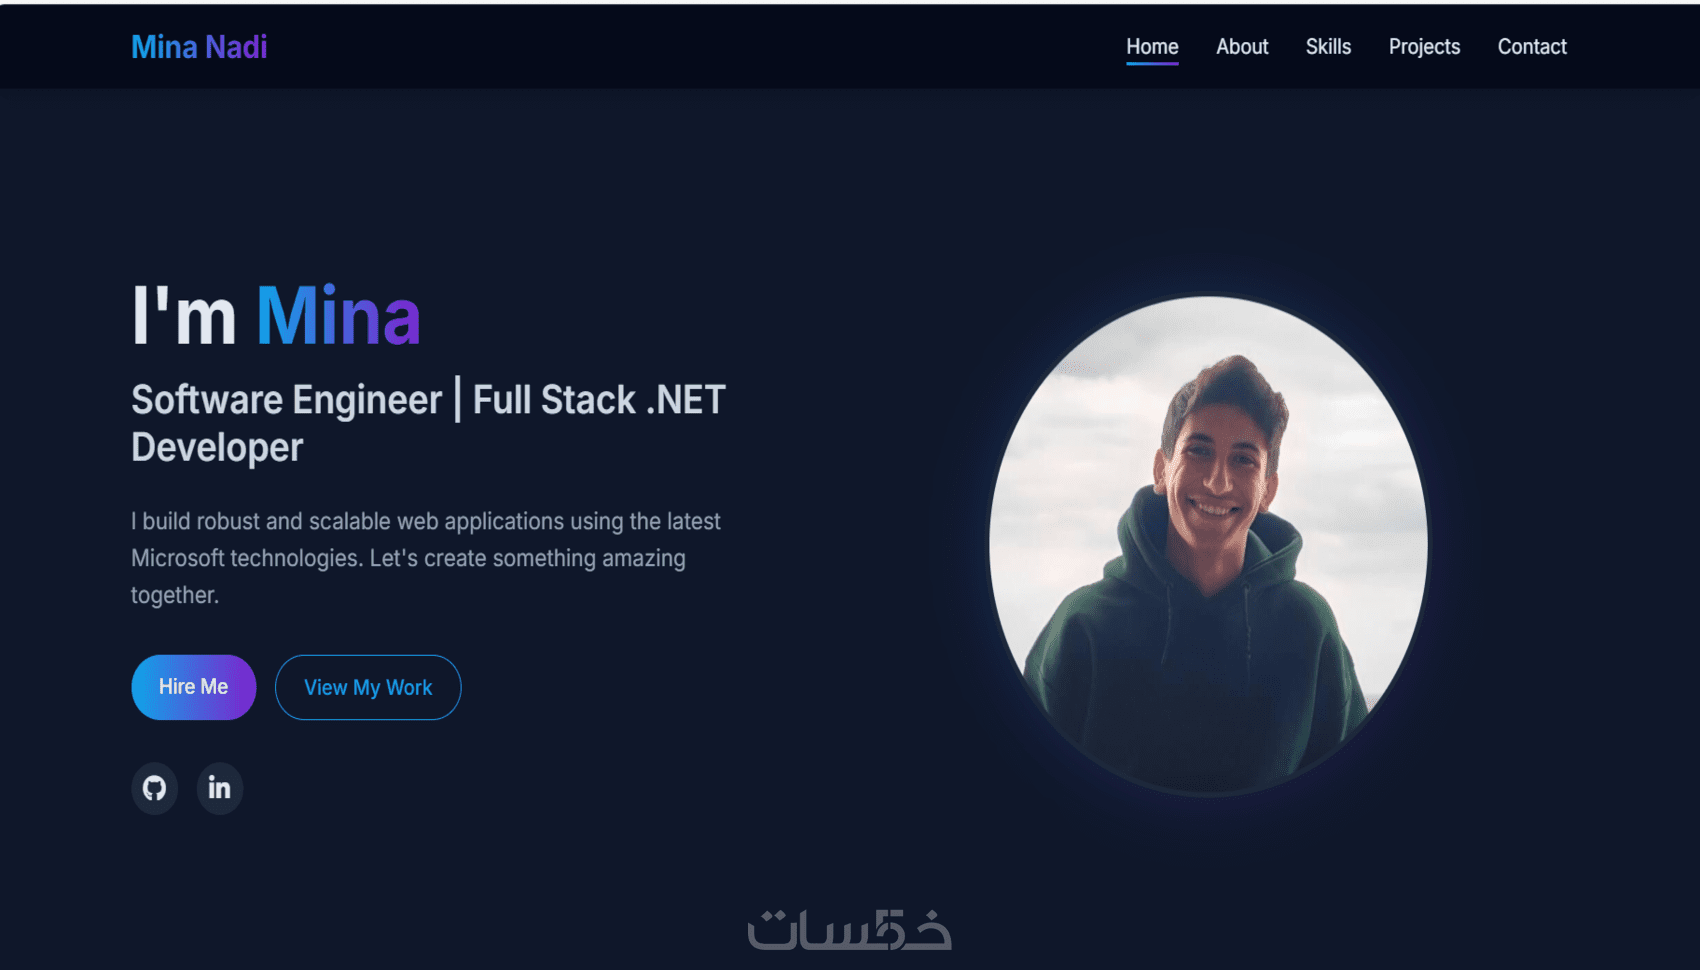The height and width of the screenshot is (970, 1700).
Task: Click the "Full Stack .NET" title text
Action: pos(599,400)
